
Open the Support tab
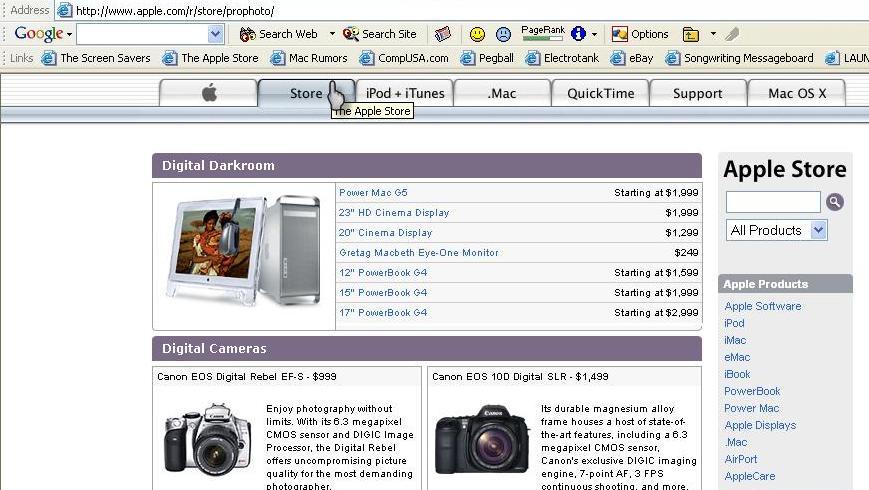click(698, 93)
